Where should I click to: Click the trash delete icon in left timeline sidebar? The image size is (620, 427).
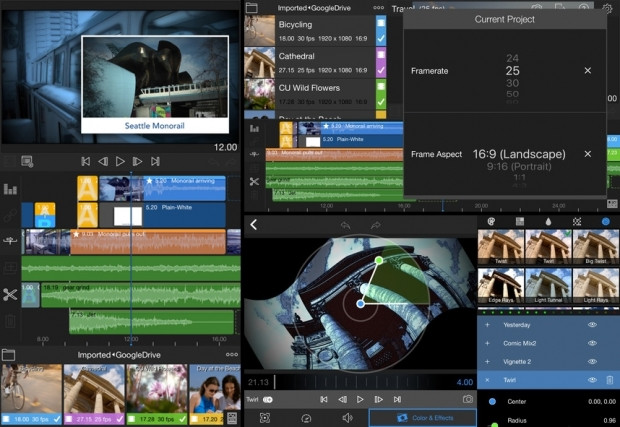click(10, 321)
